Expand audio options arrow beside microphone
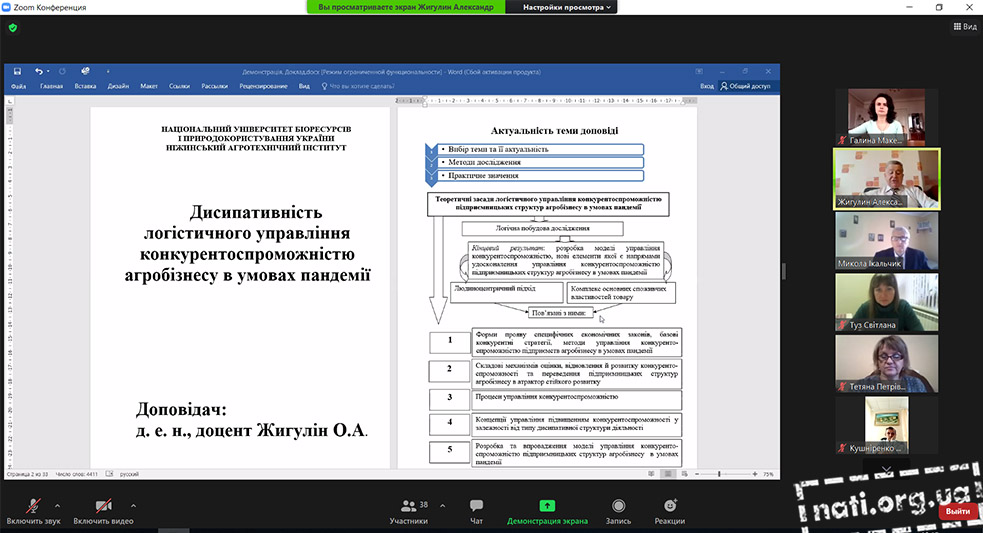The width and height of the screenshot is (983, 533). 58,505
